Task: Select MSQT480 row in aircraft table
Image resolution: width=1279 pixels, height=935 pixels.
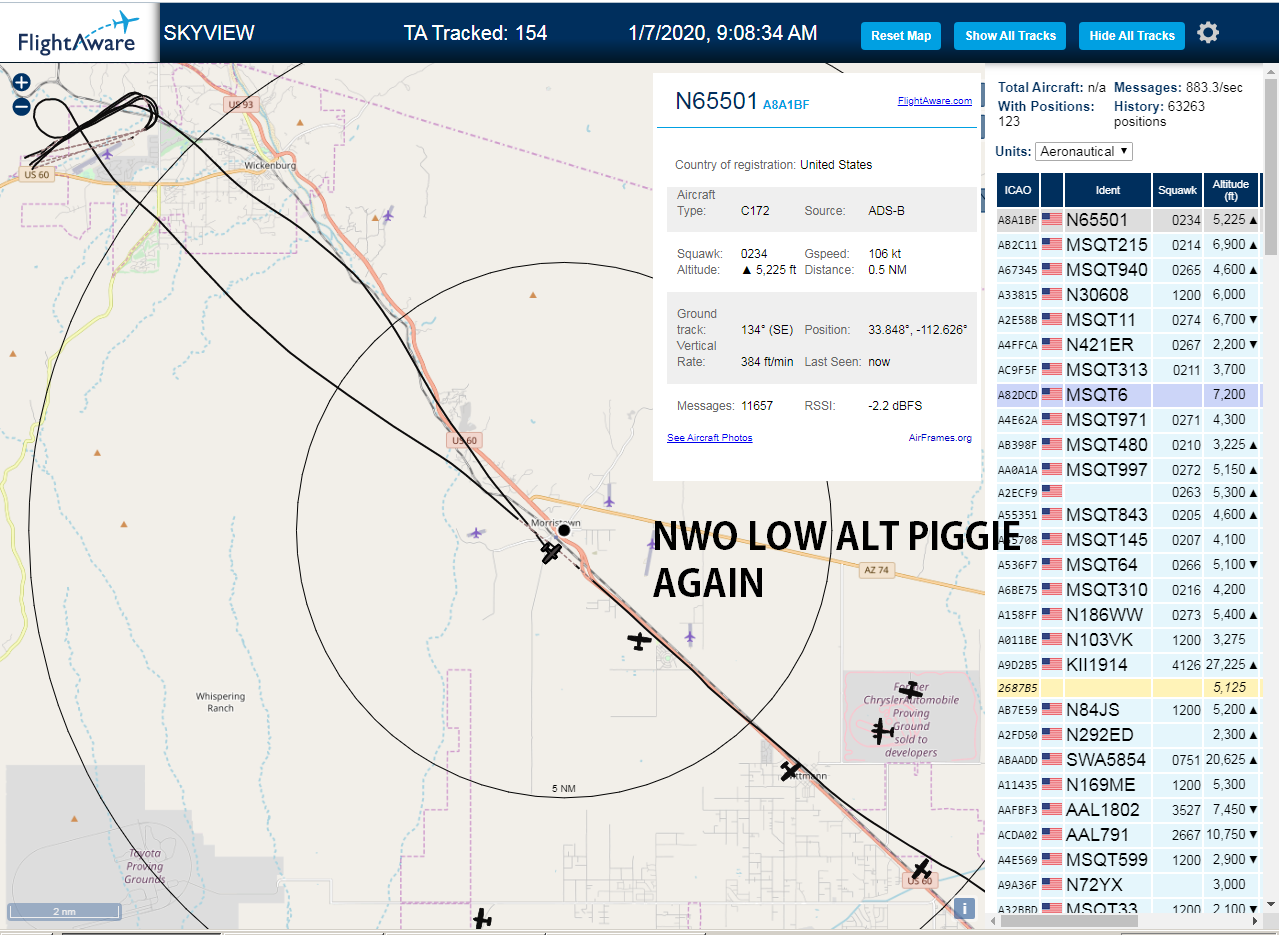Action: pyautogui.click(x=1128, y=445)
